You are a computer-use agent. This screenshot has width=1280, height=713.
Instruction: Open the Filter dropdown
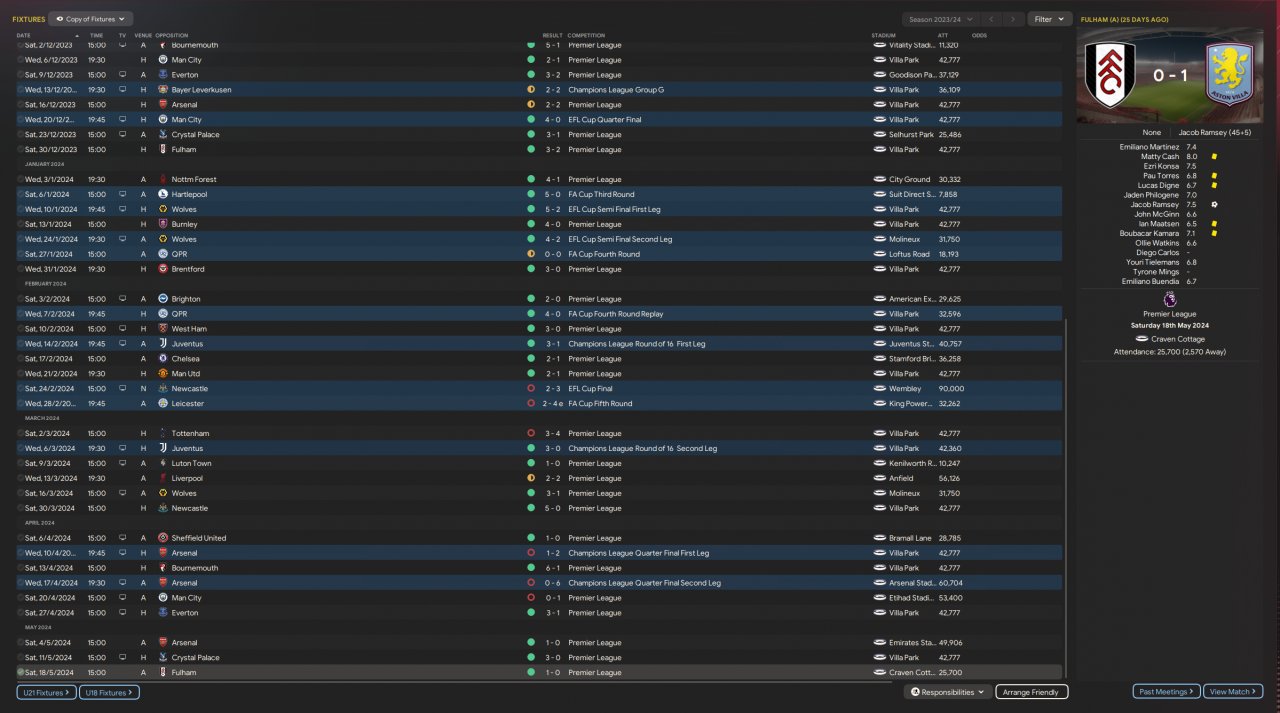tap(1049, 19)
